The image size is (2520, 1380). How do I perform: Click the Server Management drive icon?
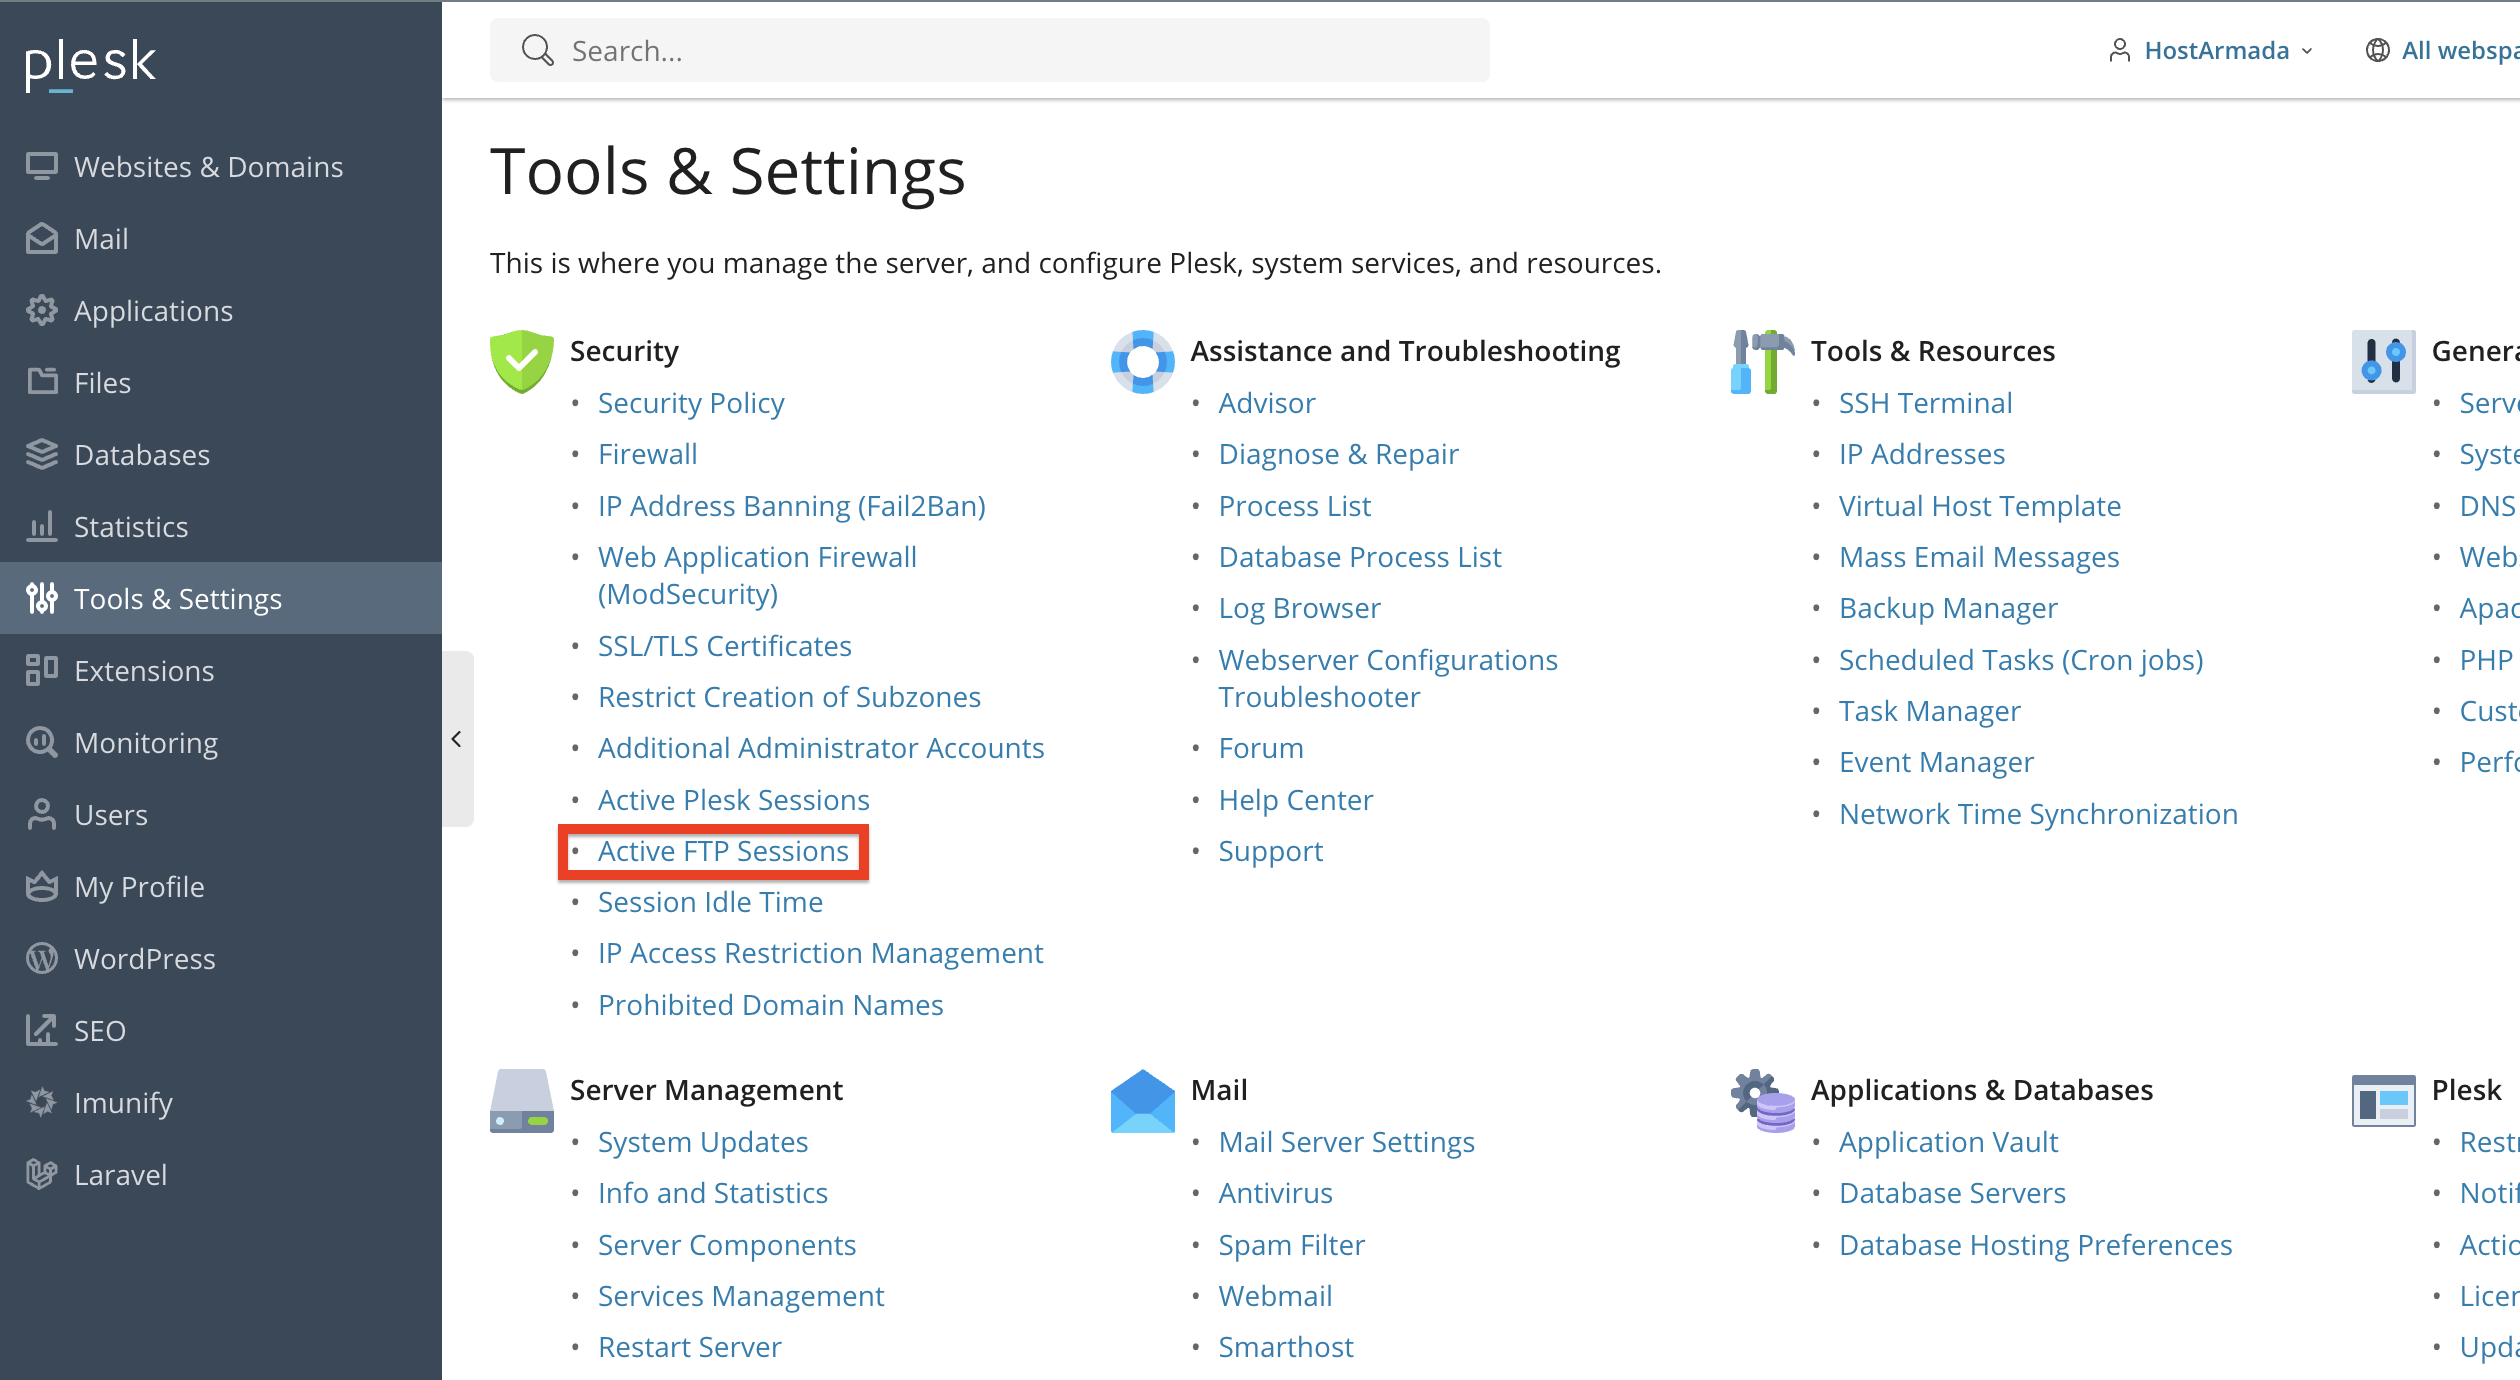pyautogui.click(x=521, y=1100)
